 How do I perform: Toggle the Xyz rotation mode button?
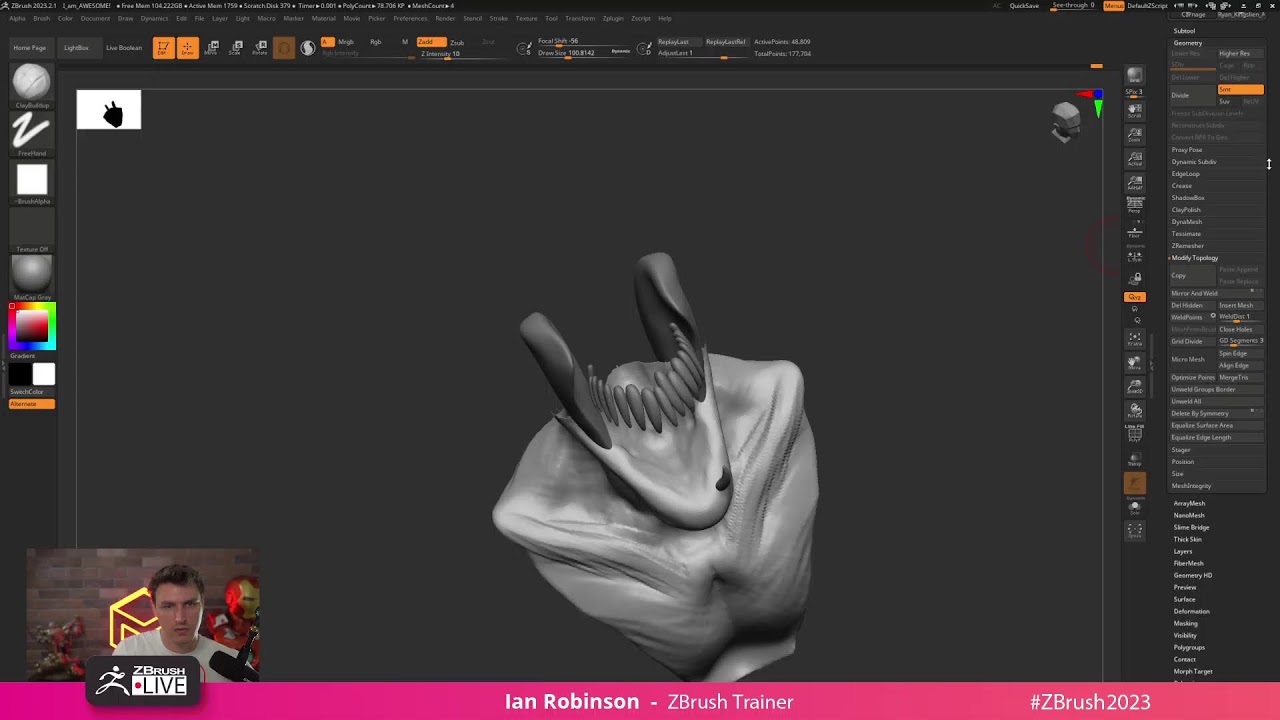1134,297
